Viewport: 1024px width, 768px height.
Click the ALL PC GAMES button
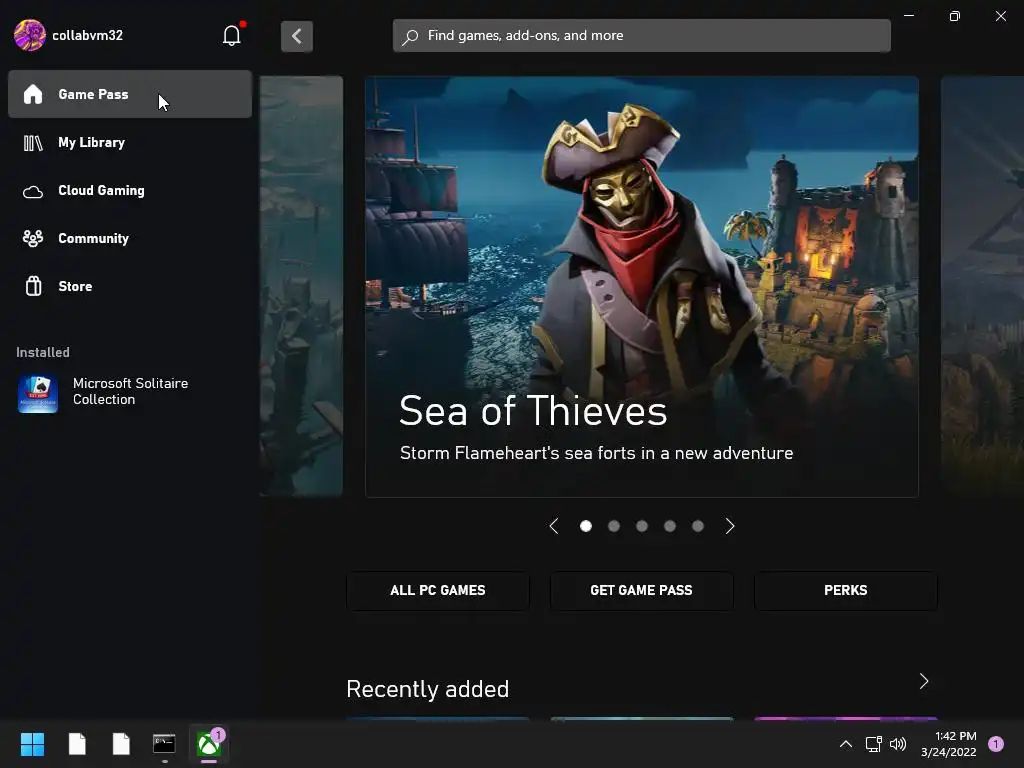point(438,590)
